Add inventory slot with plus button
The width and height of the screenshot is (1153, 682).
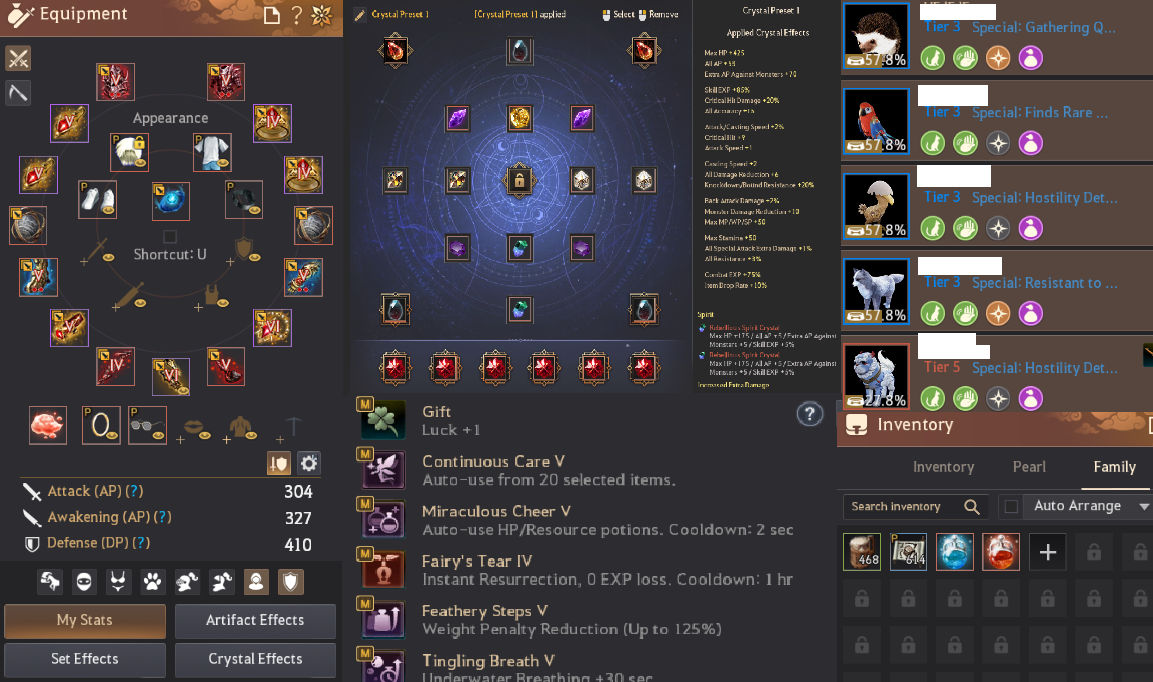coord(1048,552)
